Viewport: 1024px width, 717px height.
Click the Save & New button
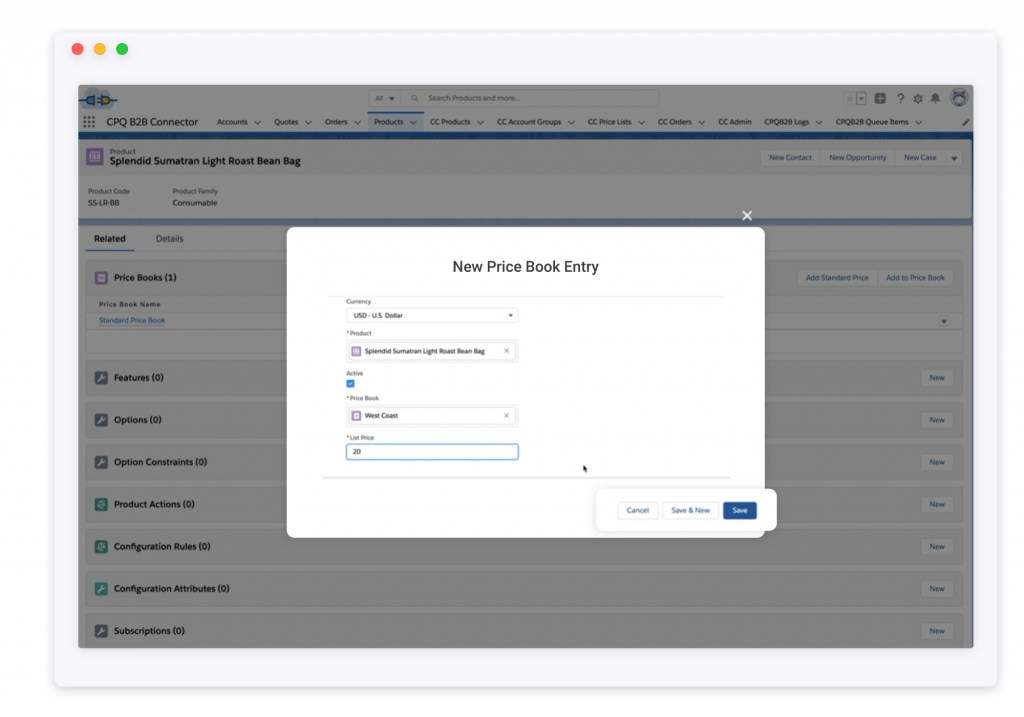click(x=690, y=511)
